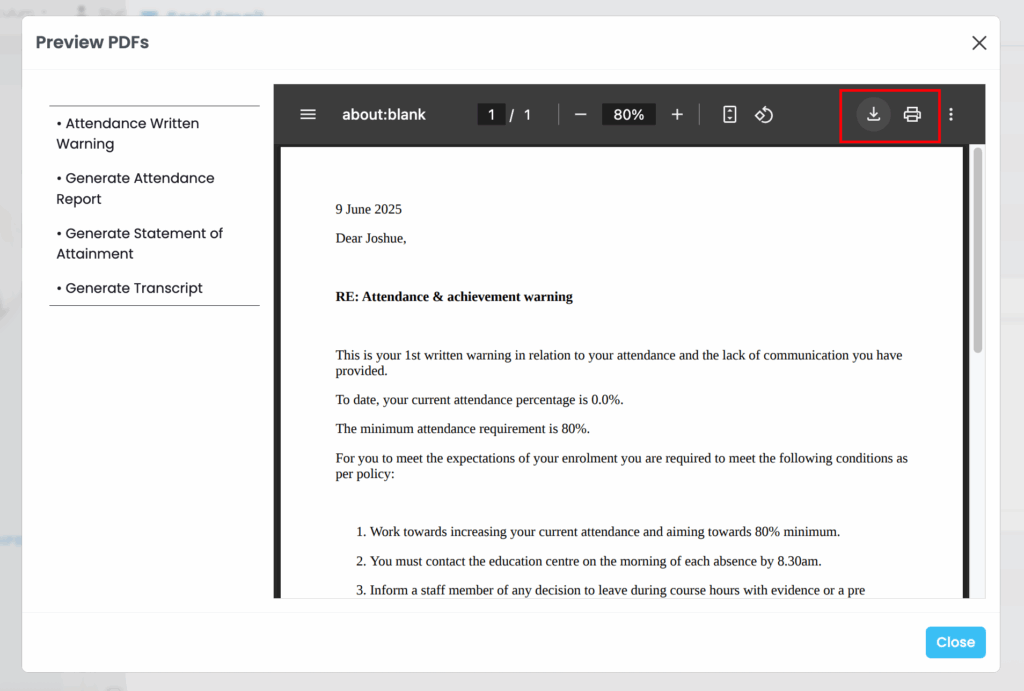The width and height of the screenshot is (1024, 691).
Task: Click the 'For you to meet the expectations' paragraph
Action: coord(621,466)
